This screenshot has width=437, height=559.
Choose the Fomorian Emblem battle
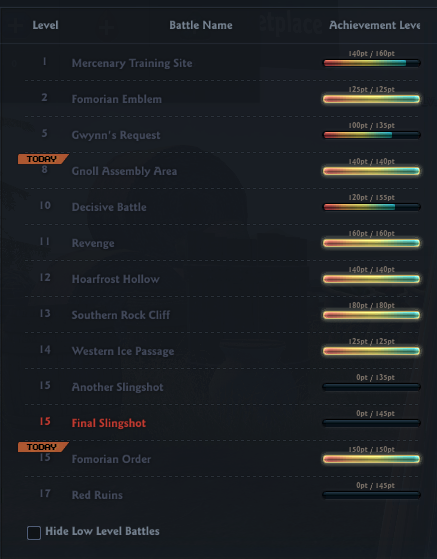pyautogui.click(x=221, y=99)
